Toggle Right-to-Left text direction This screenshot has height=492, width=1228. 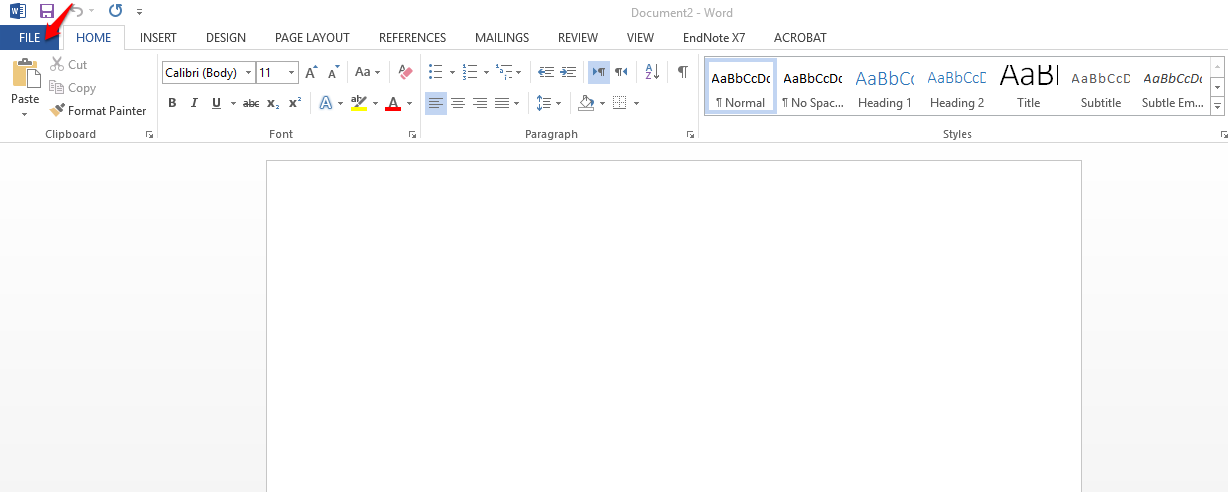point(621,72)
